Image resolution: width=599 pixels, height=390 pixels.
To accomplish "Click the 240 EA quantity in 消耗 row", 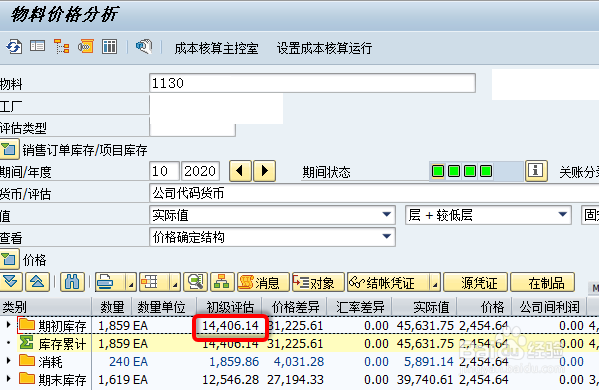I will (x=128, y=361).
